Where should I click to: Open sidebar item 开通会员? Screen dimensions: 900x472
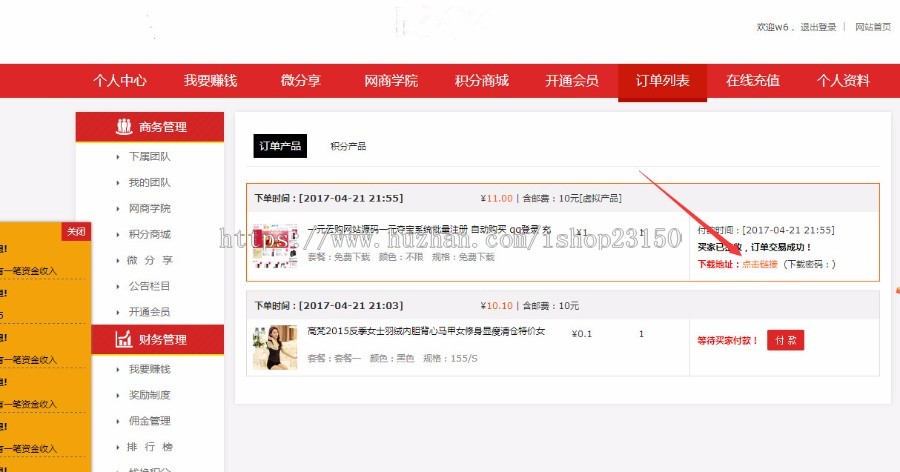tap(149, 311)
